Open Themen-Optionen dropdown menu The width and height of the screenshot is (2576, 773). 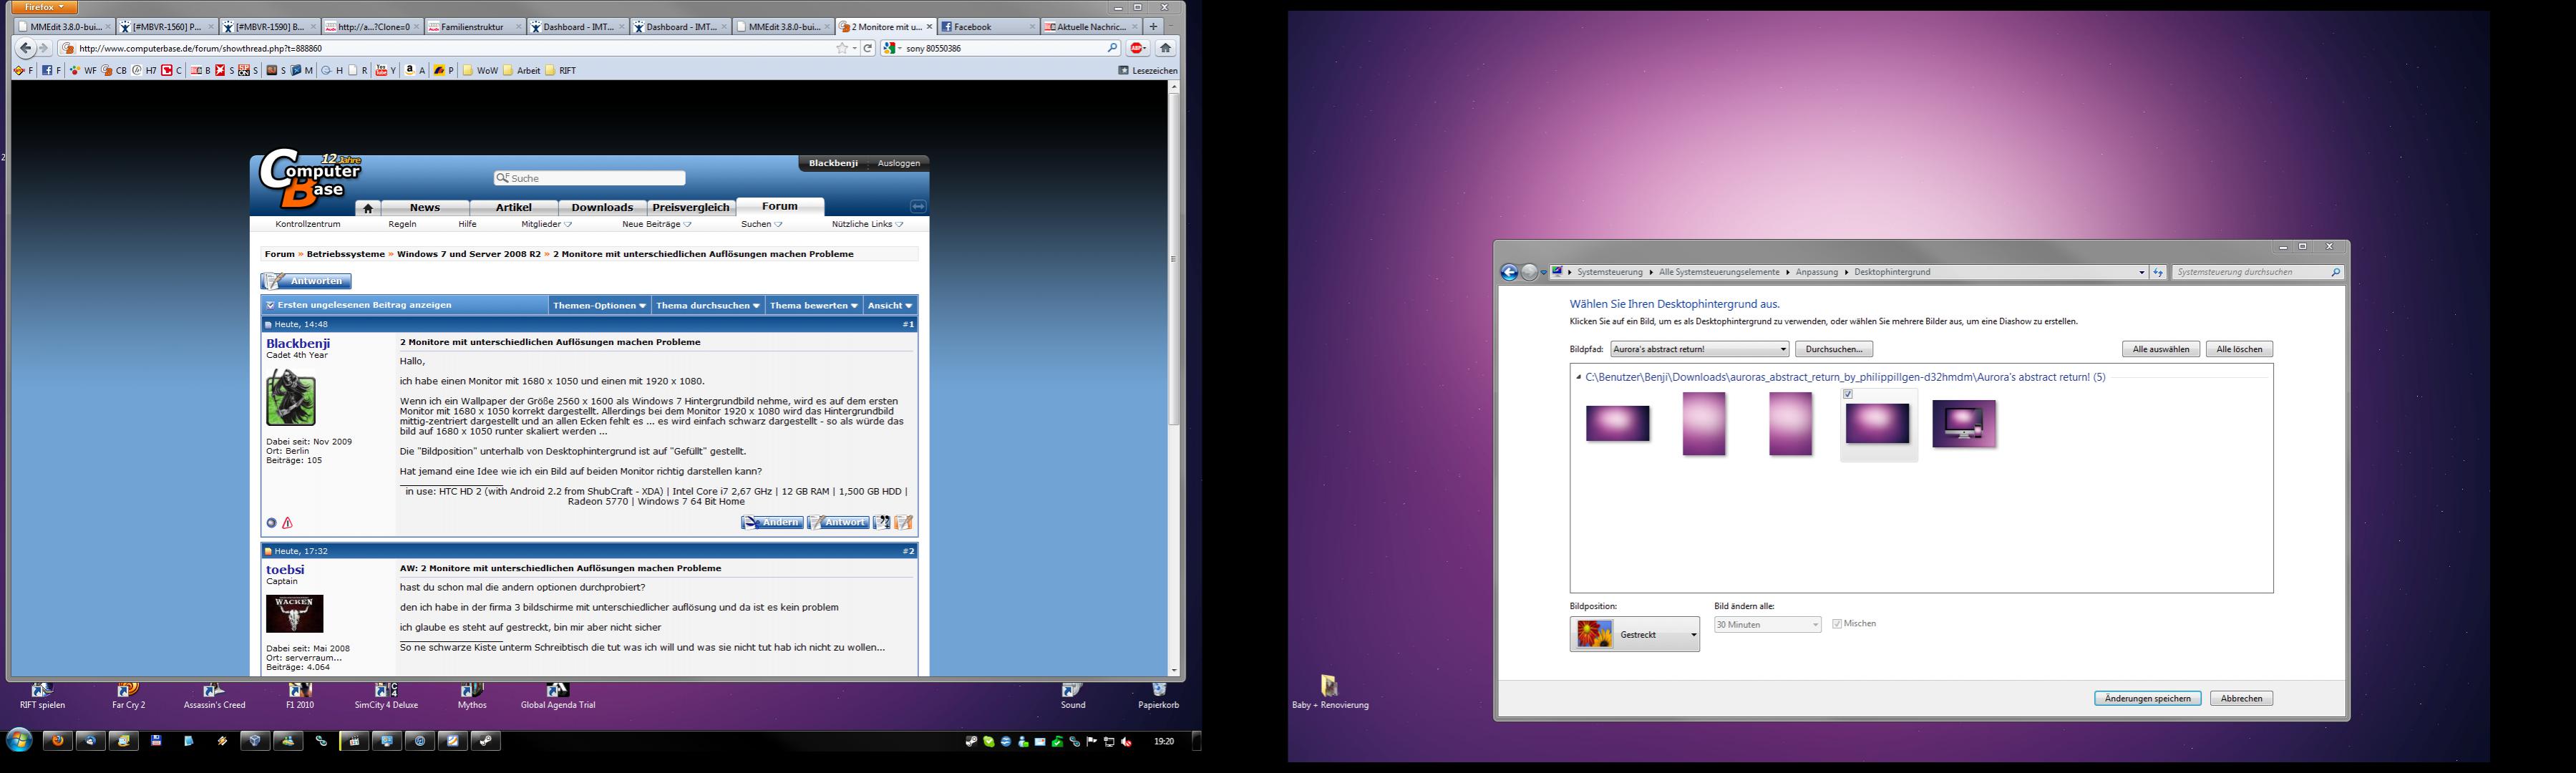(599, 305)
